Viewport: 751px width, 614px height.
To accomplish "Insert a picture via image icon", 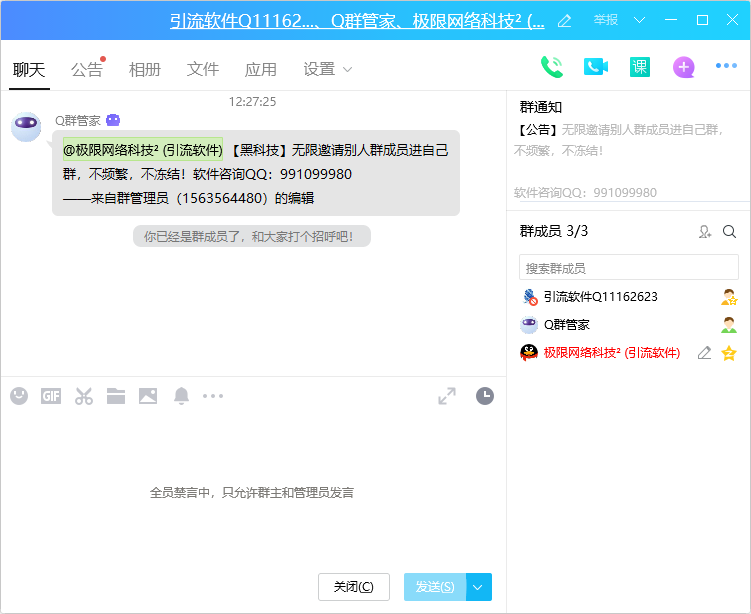I will click(x=148, y=396).
